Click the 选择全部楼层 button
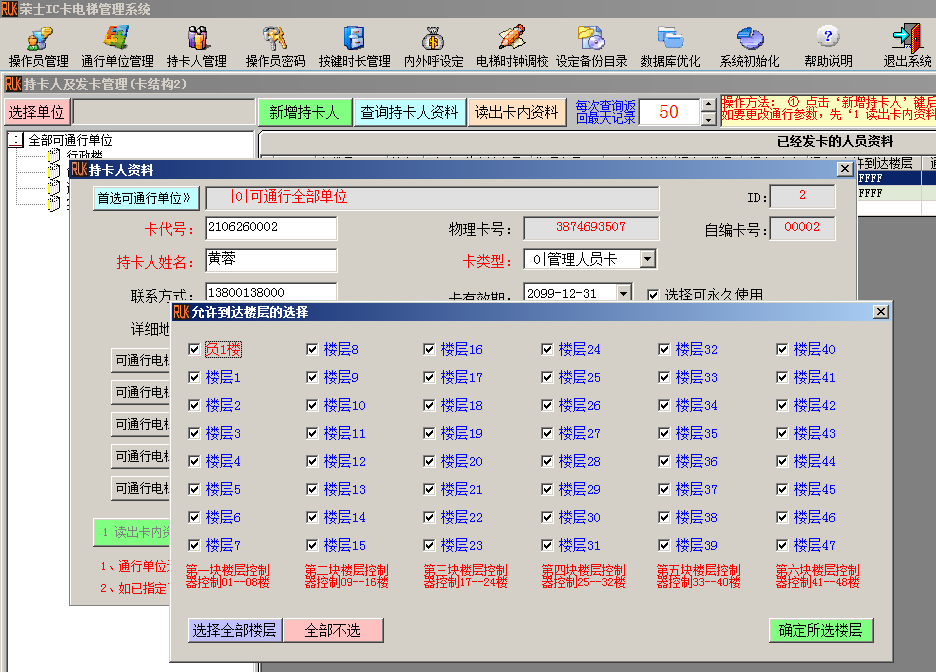936x672 pixels. pyautogui.click(x=235, y=630)
